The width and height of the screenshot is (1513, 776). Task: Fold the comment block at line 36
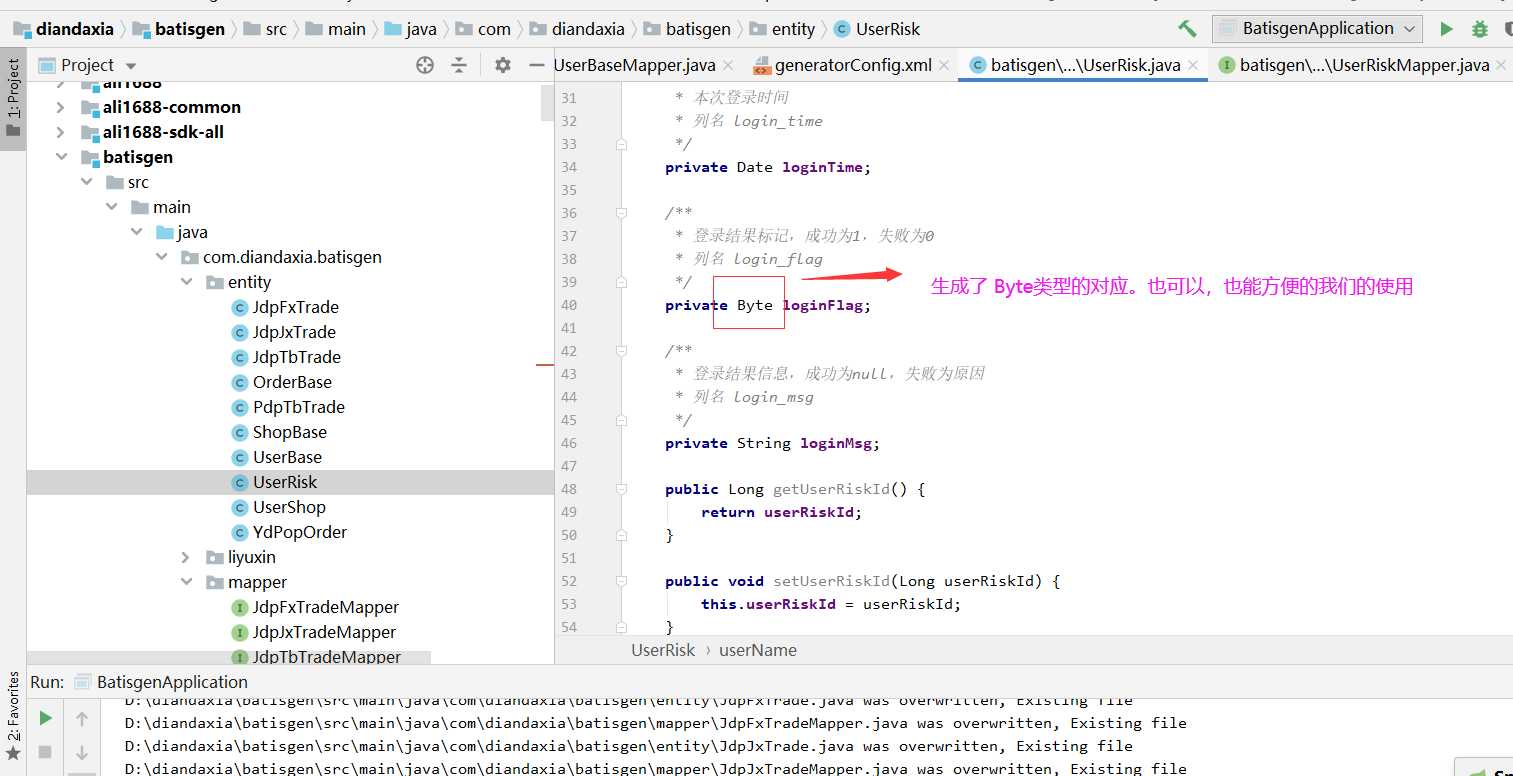tap(621, 213)
